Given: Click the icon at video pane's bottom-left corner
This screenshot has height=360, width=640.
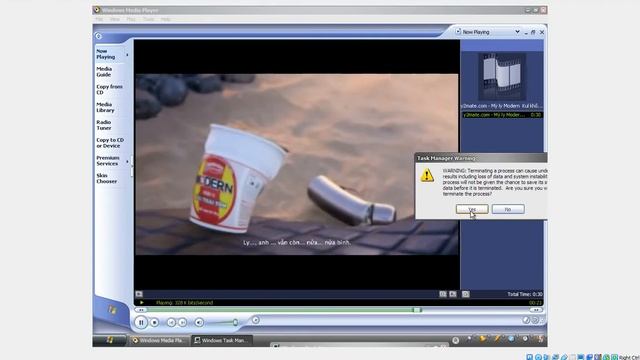Looking at the screenshot, I should (x=139, y=294).
